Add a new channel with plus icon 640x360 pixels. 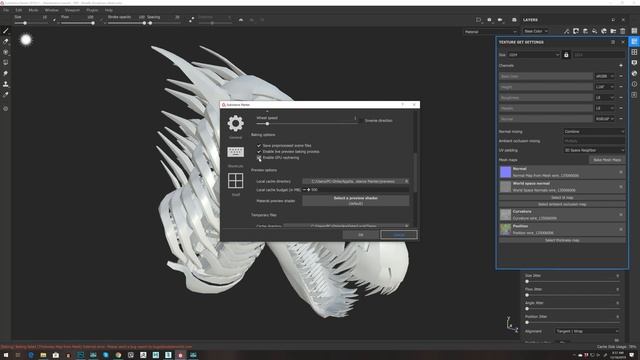pos(621,65)
